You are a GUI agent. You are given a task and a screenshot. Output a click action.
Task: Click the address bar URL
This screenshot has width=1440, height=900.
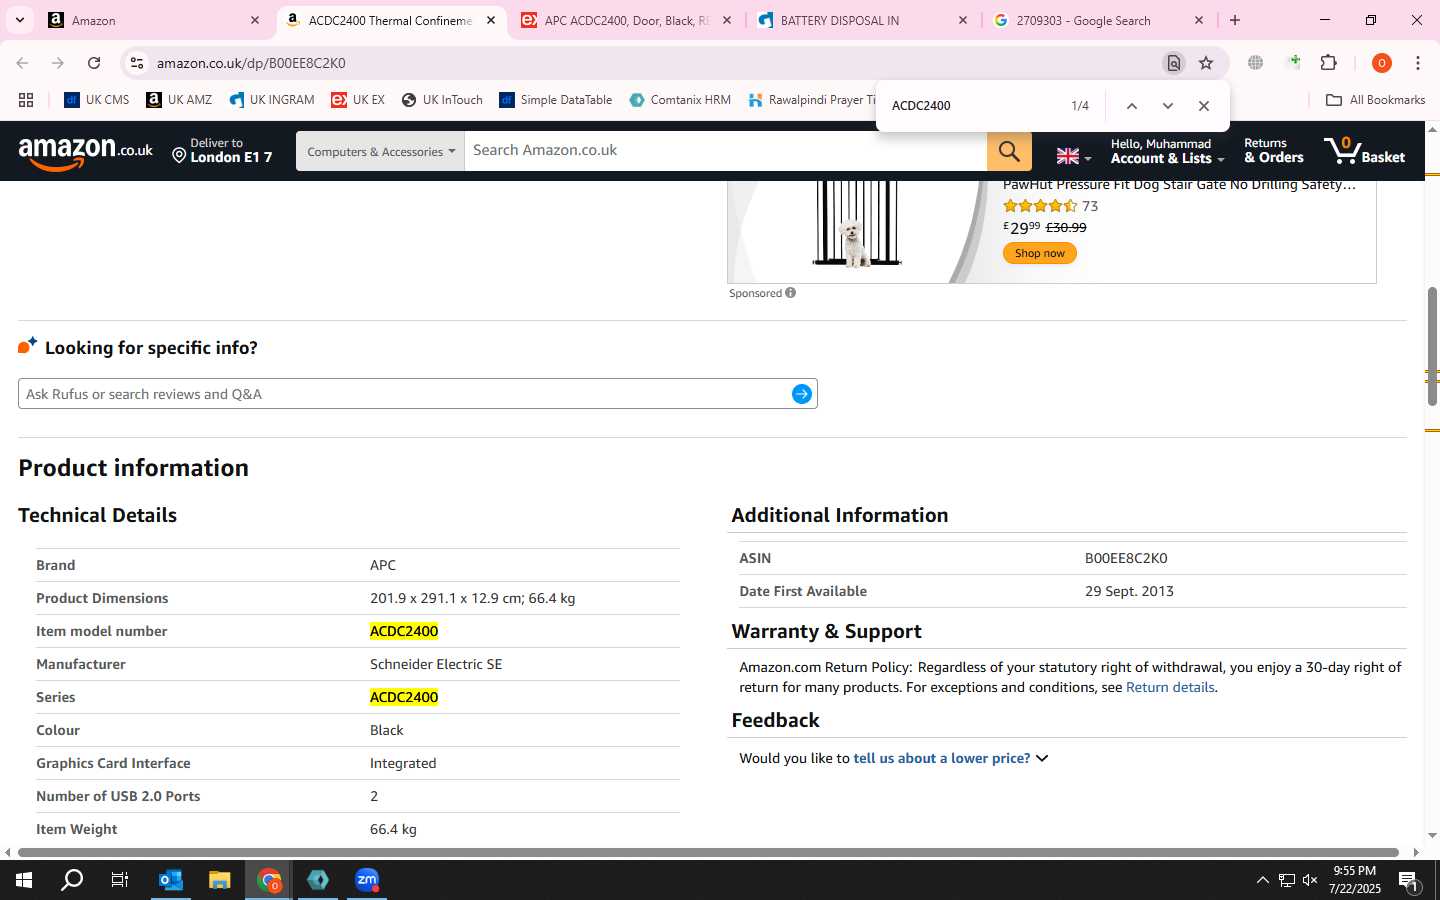251,63
